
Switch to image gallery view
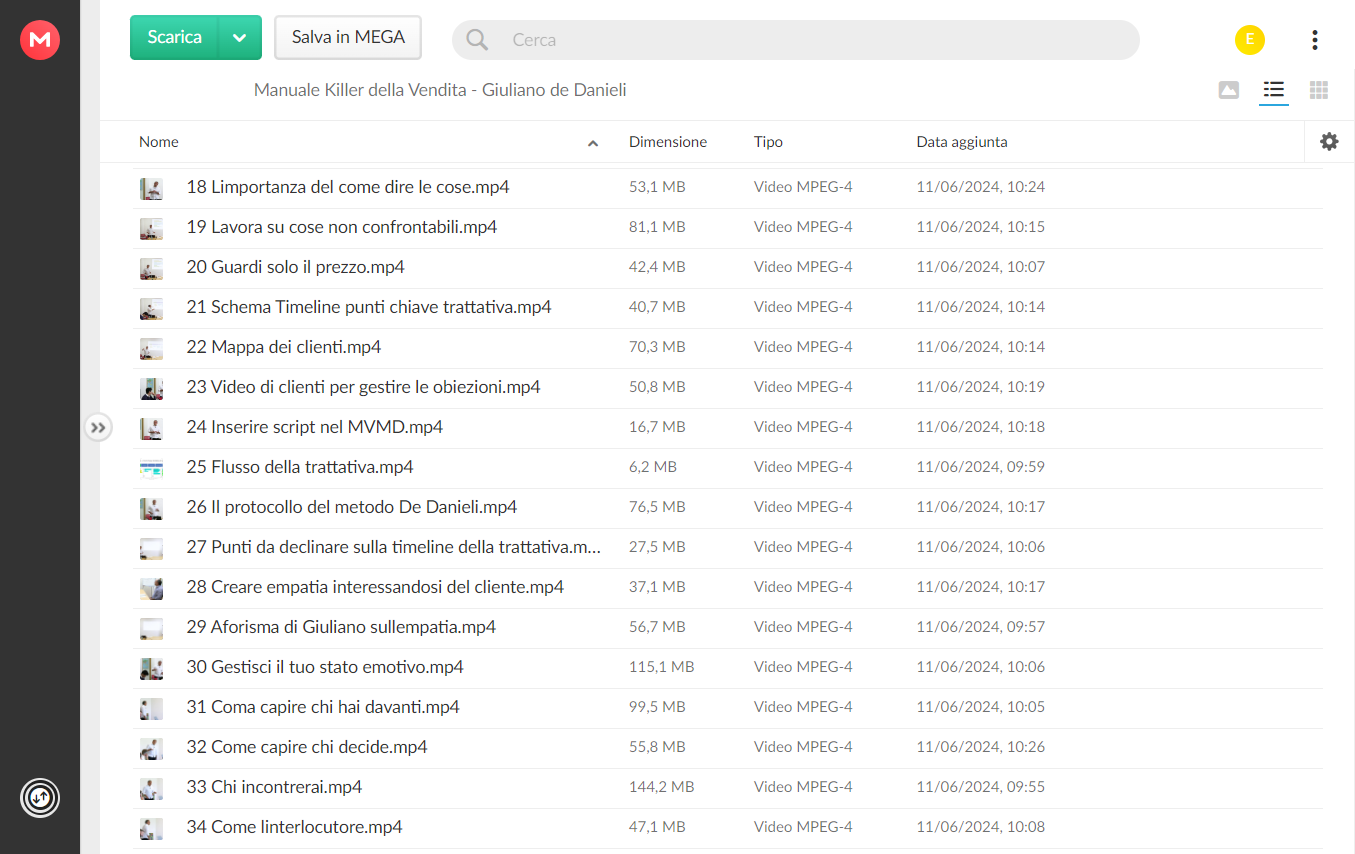coord(1229,90)
